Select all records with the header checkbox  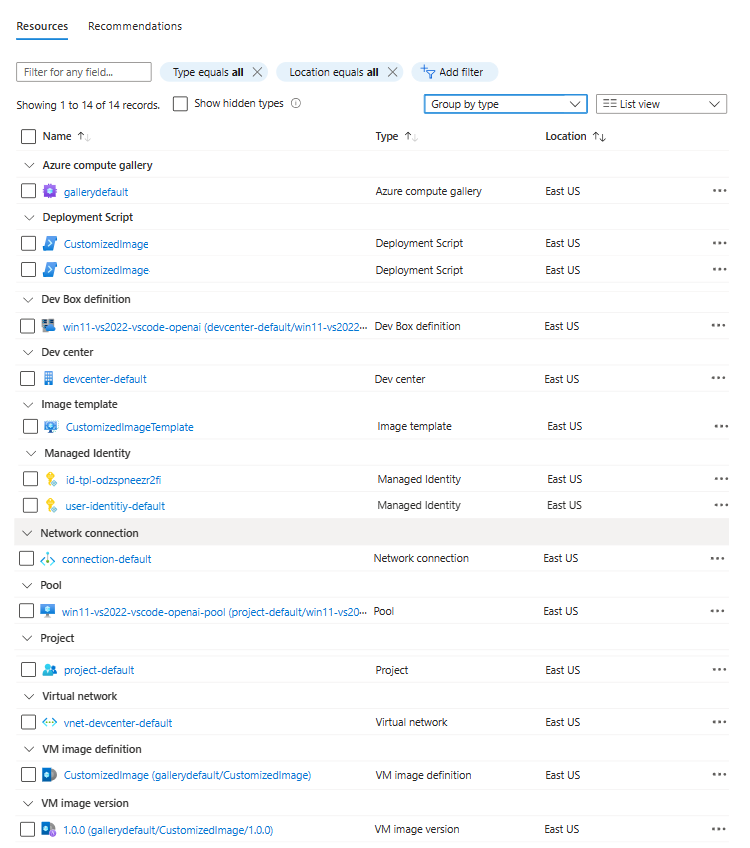point(28,137)
